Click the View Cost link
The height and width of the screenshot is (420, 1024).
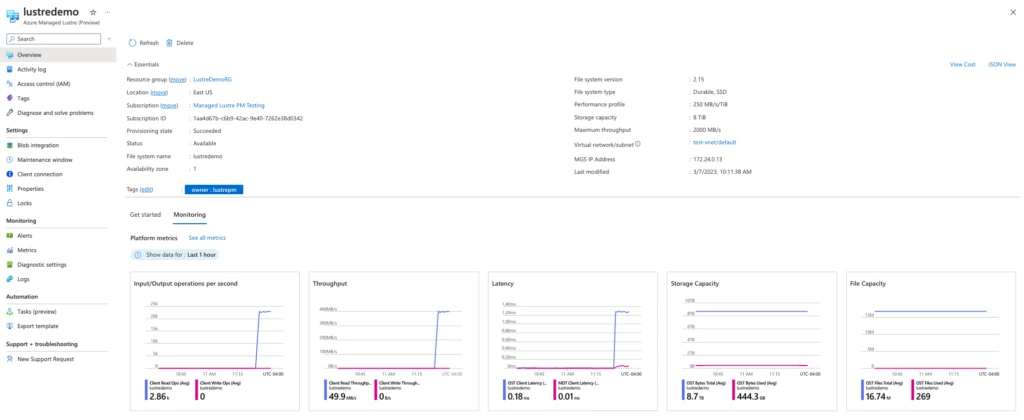pos(963,65)
